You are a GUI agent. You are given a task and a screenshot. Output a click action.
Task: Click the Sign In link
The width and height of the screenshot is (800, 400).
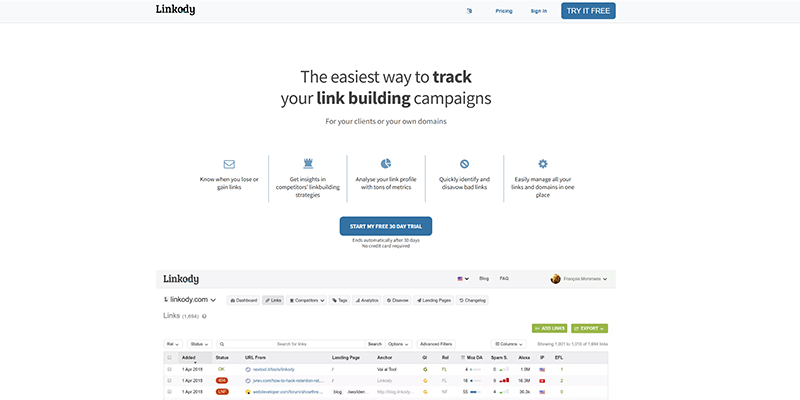tap(538, 11)
